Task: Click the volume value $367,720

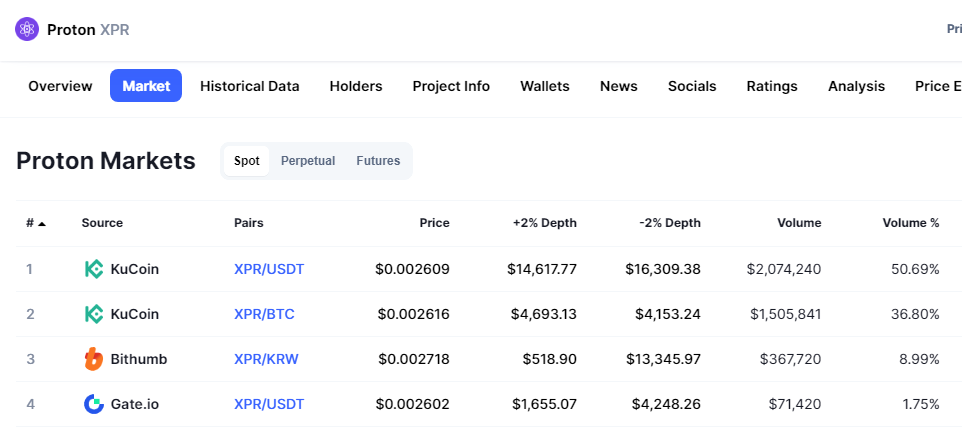Action: (x=790, y=359)
